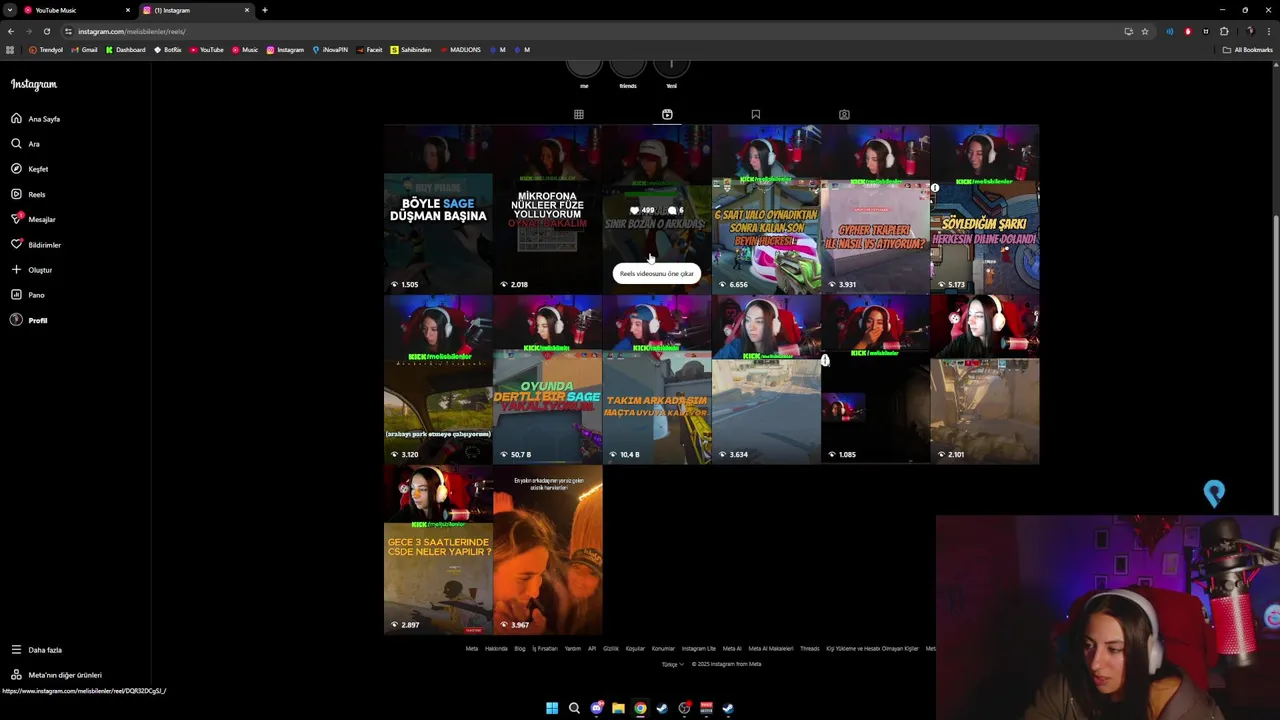The height and width of the screenshot is (720, 1280).
Task: Open the Chrome extensions puzzle icon
Action: 1224,31
